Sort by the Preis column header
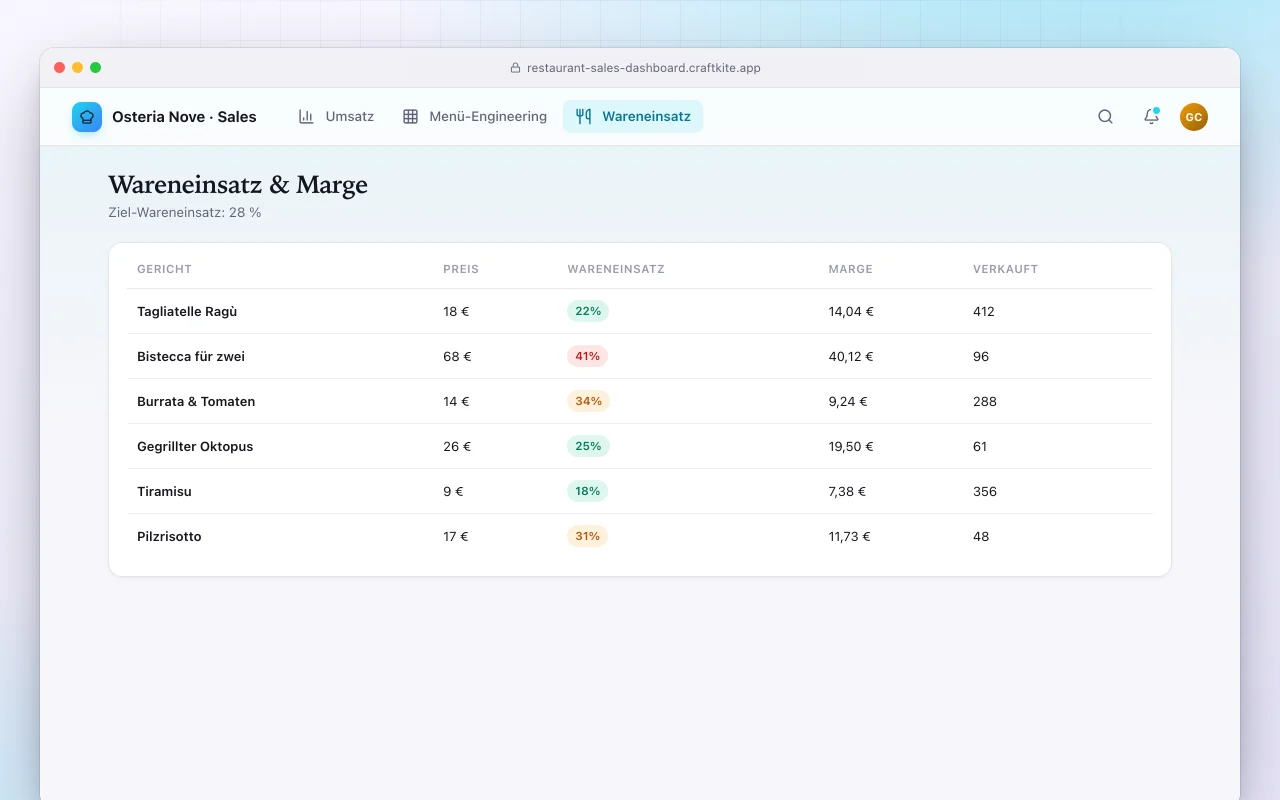1280x800 pixels. [461, 269]
